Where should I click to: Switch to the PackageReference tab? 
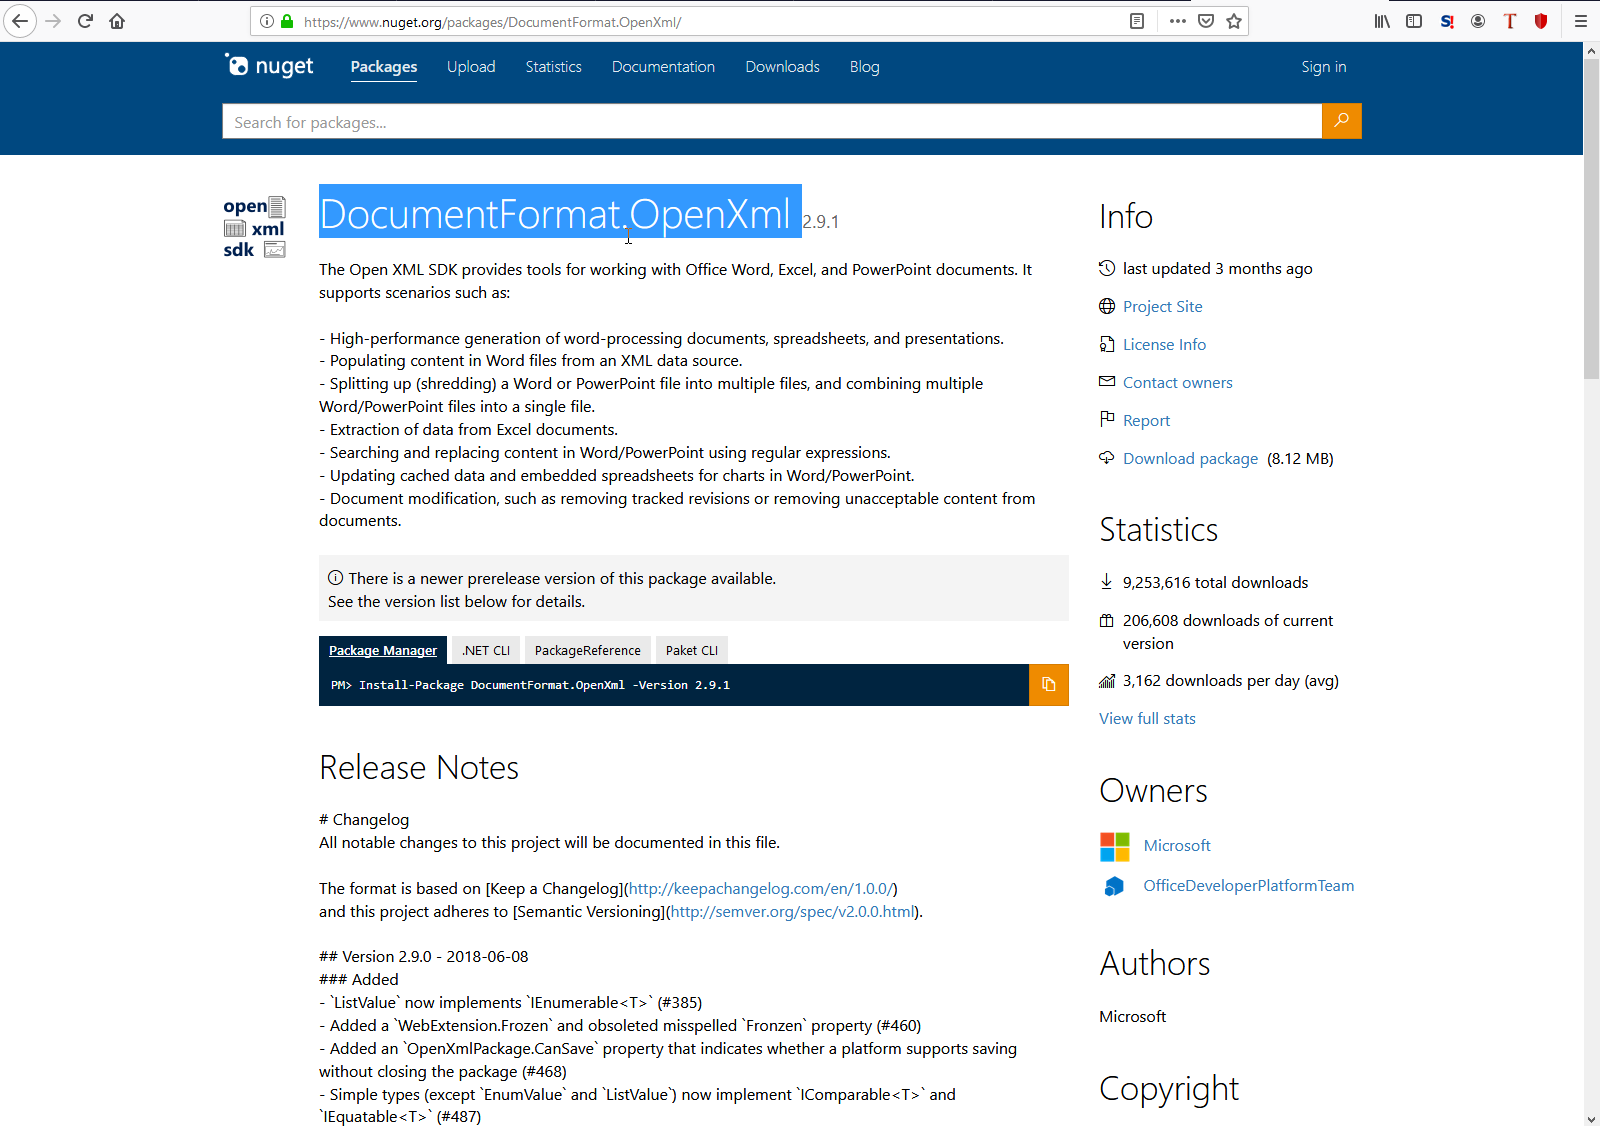[588, 650]
